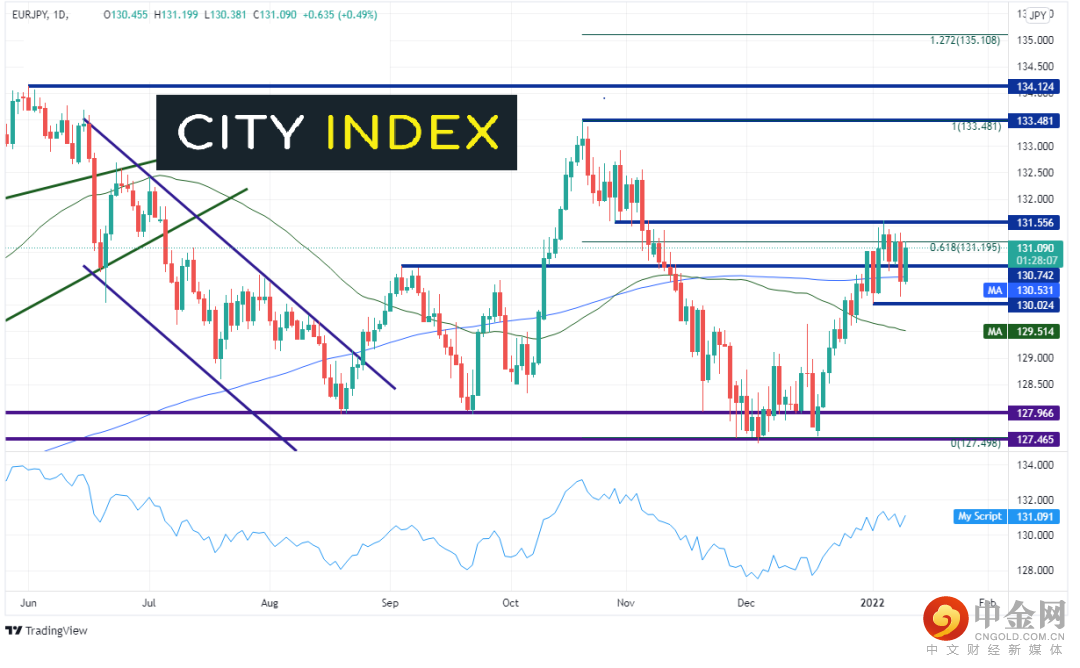
Task: Click the 131.556 price level label
Action: point(1035,222)
